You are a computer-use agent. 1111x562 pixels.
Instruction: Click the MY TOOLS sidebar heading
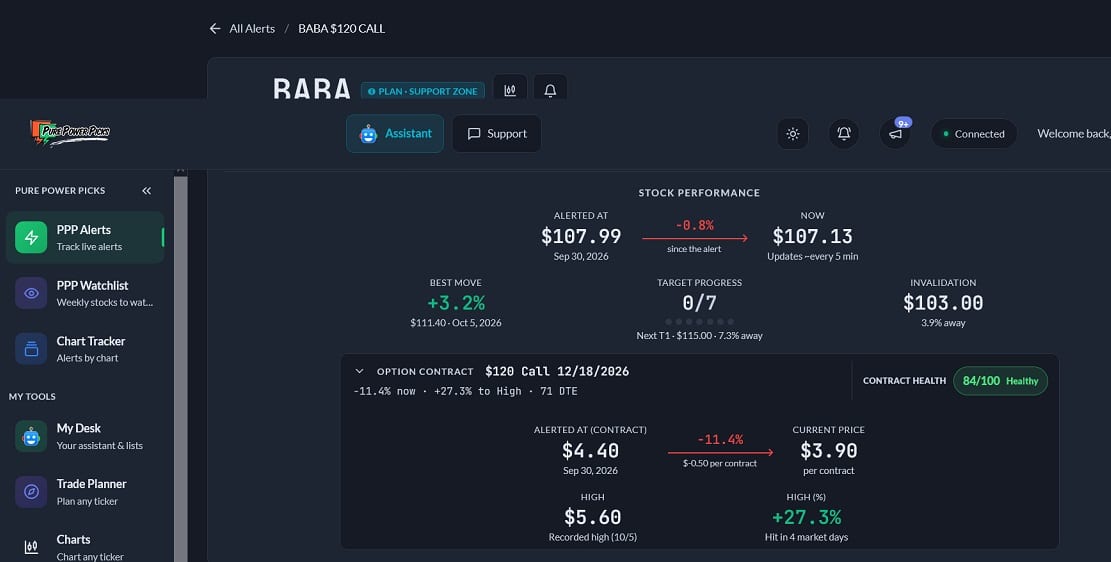(x=32, y=396)
